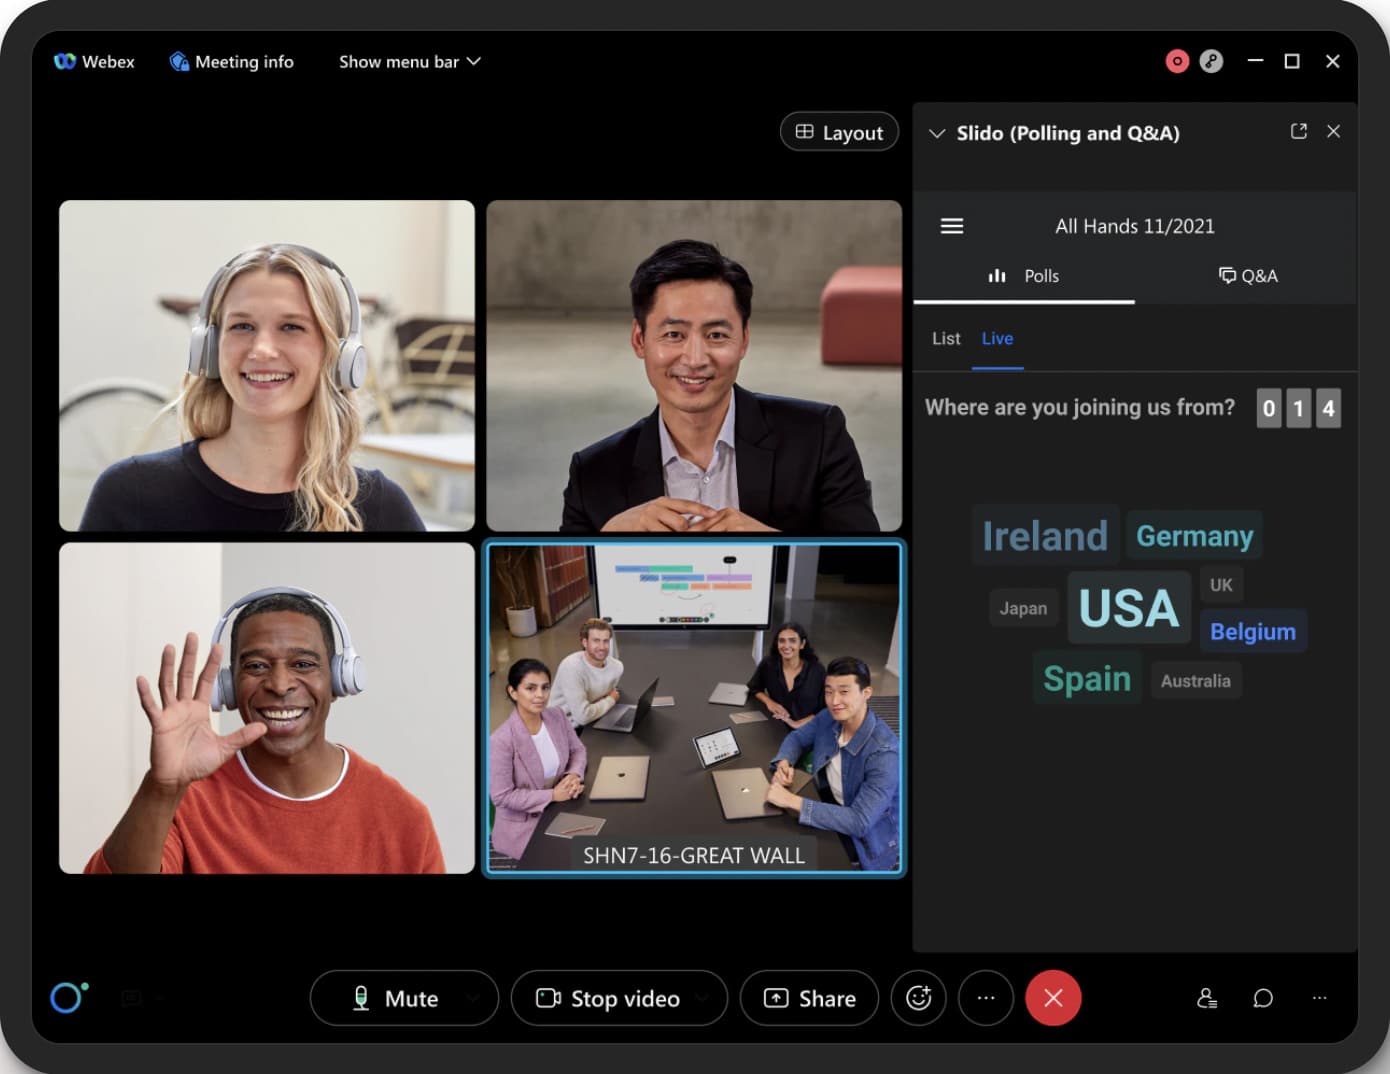Viewport: 1390px width, 1074px height.
Task: Open the Slido hamburger menu
Action: pos(951,226)
